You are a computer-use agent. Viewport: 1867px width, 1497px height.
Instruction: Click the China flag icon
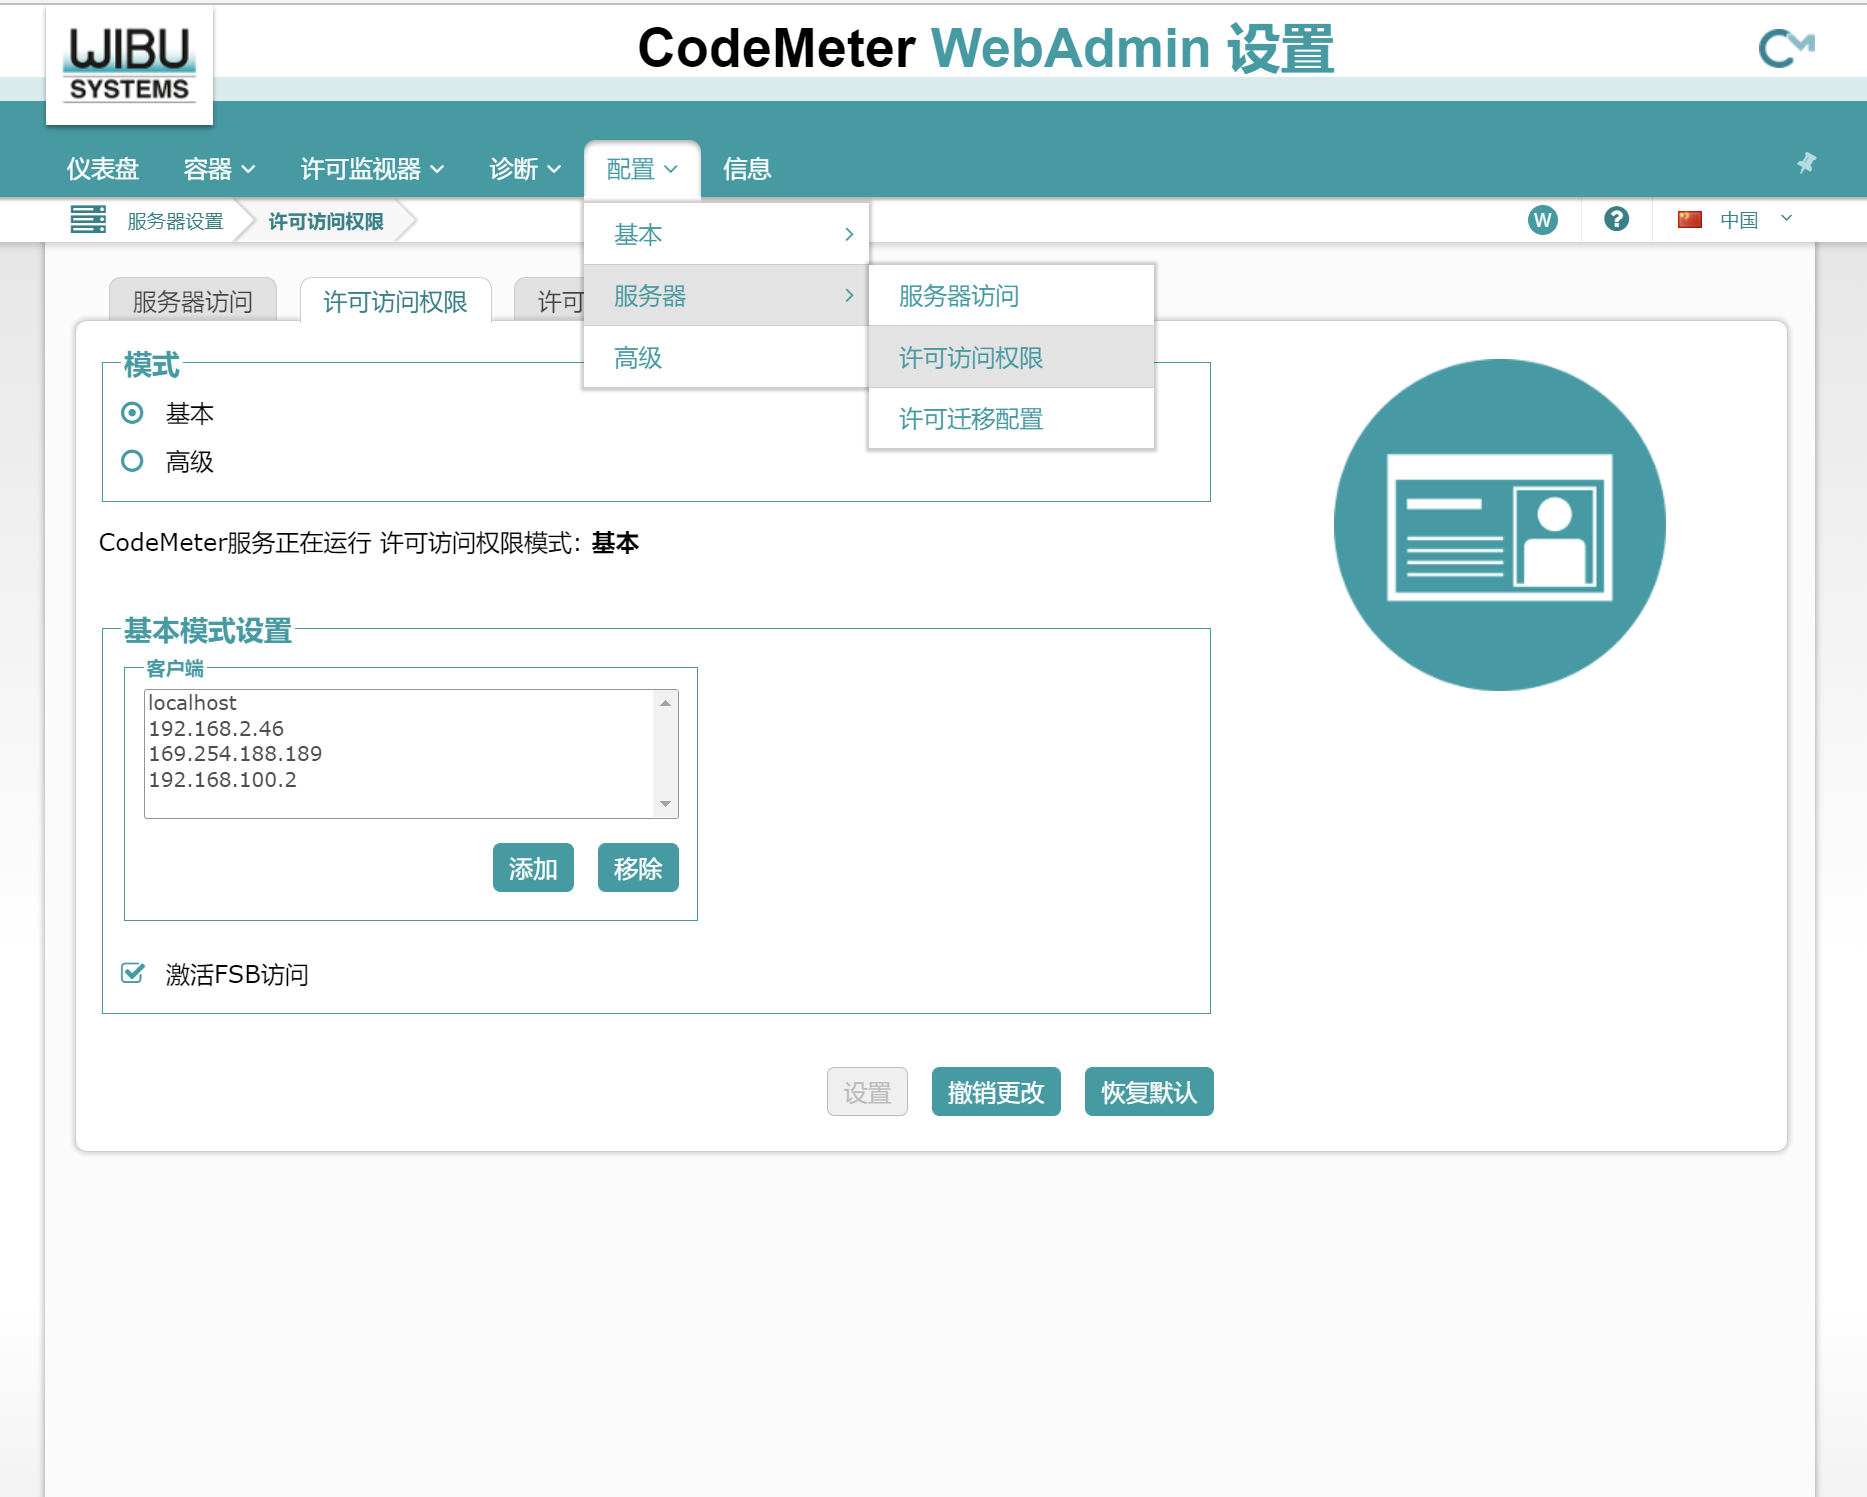point(1690,220)
